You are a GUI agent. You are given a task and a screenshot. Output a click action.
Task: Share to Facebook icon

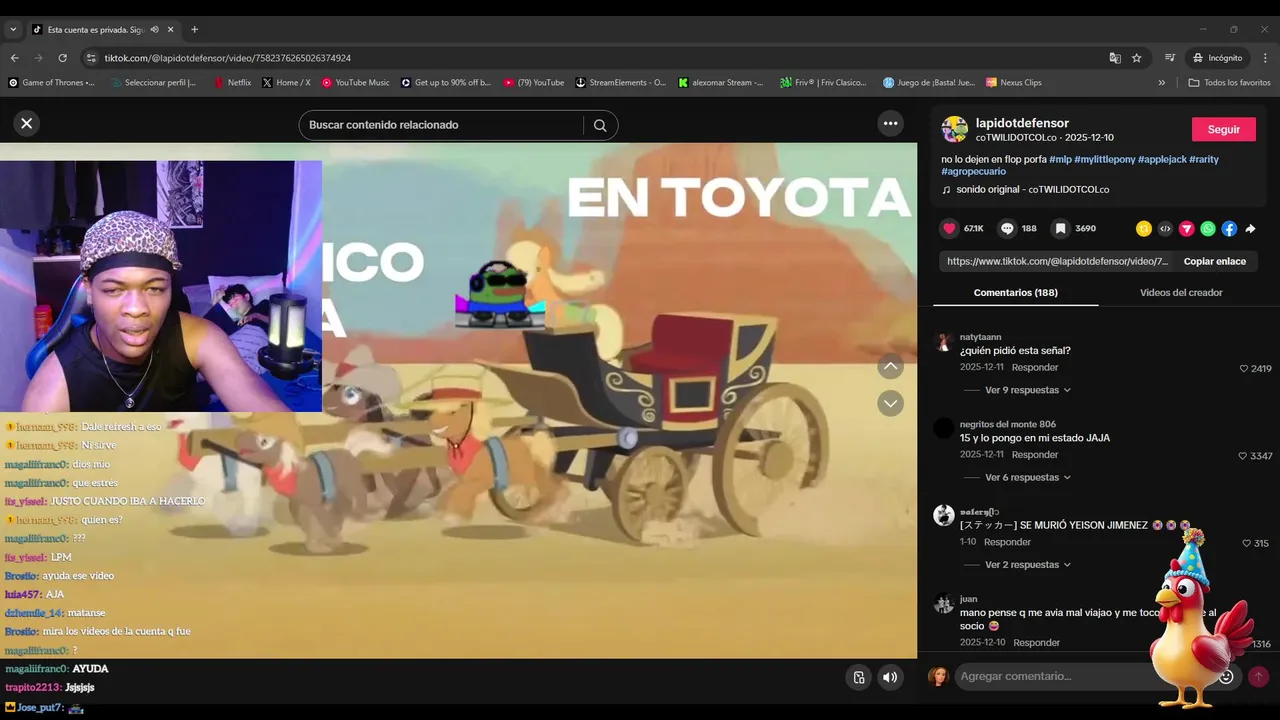(1229, 229)
